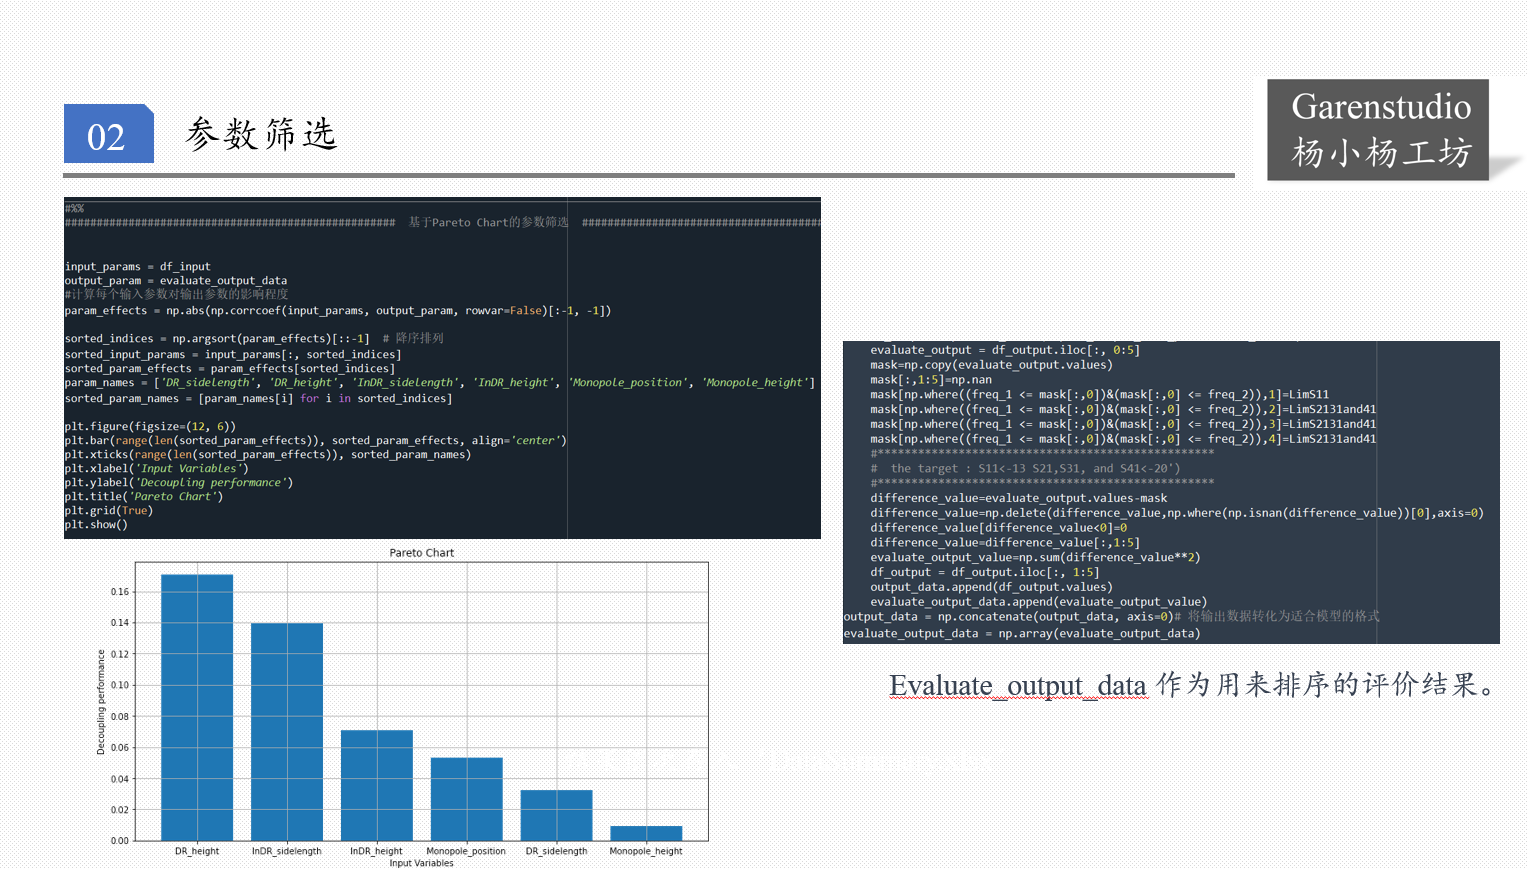Click the 0.08 y-axis tick value
The width and height of the screenshot is (1528, 869).
point(120,717)
